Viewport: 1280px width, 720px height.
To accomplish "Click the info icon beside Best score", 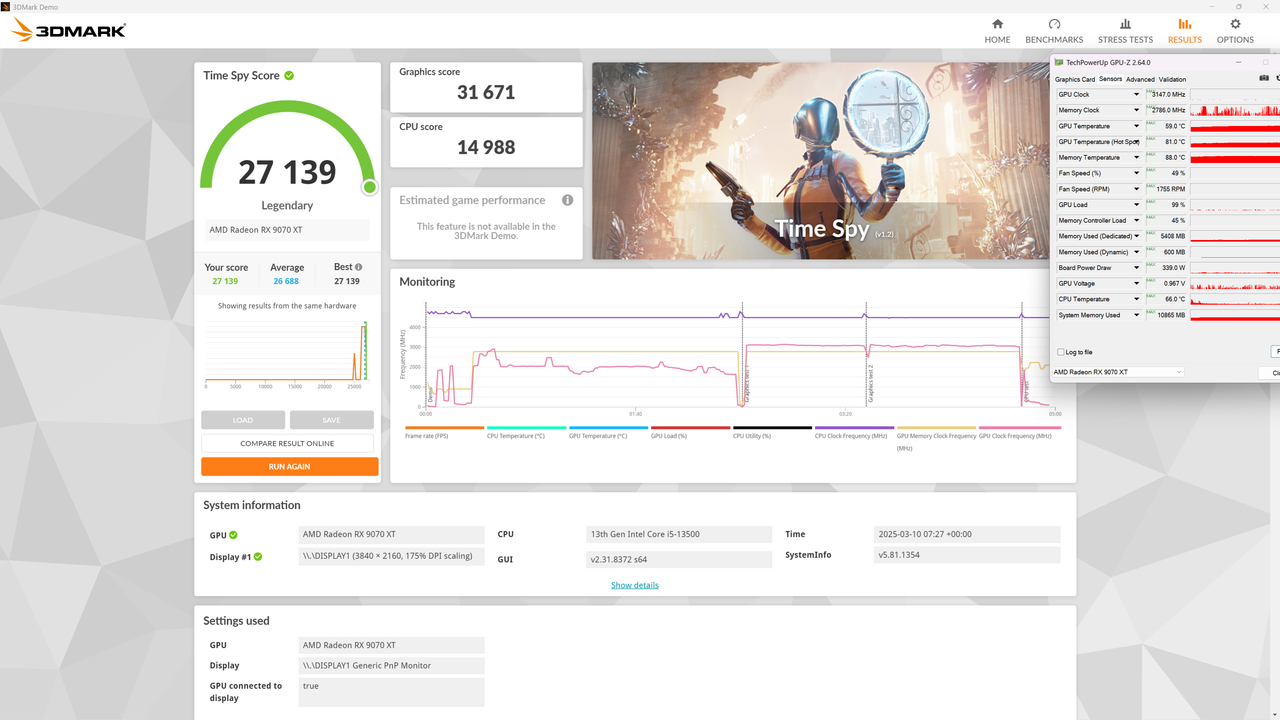I will pos(358,267).
